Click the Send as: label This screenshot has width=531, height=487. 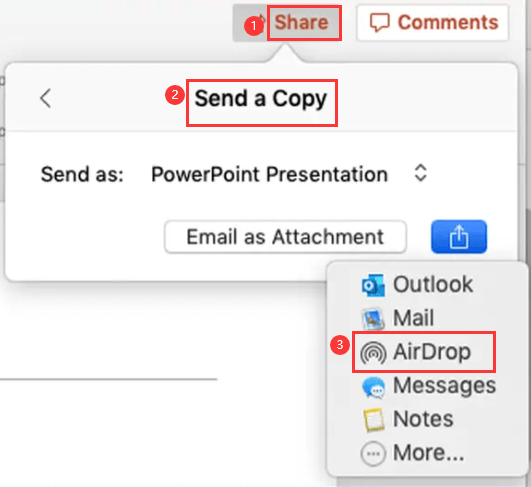(82, 174)
